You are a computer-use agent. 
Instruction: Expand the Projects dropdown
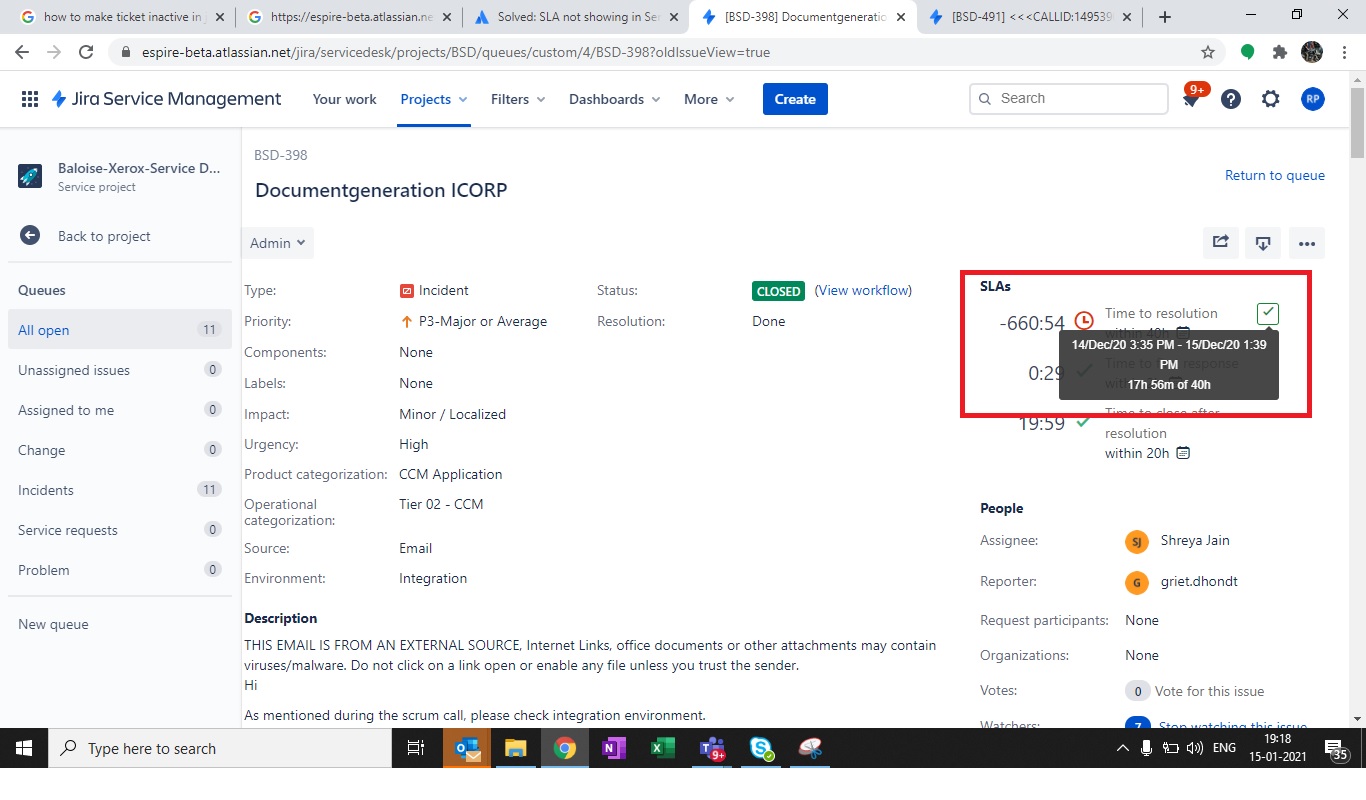pyautogui.click(x=434, y=99)
